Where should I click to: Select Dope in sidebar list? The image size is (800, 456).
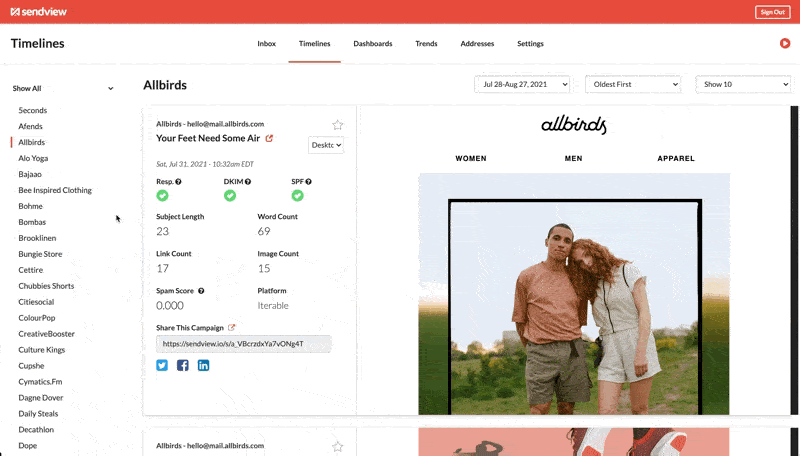pos(28,446)
